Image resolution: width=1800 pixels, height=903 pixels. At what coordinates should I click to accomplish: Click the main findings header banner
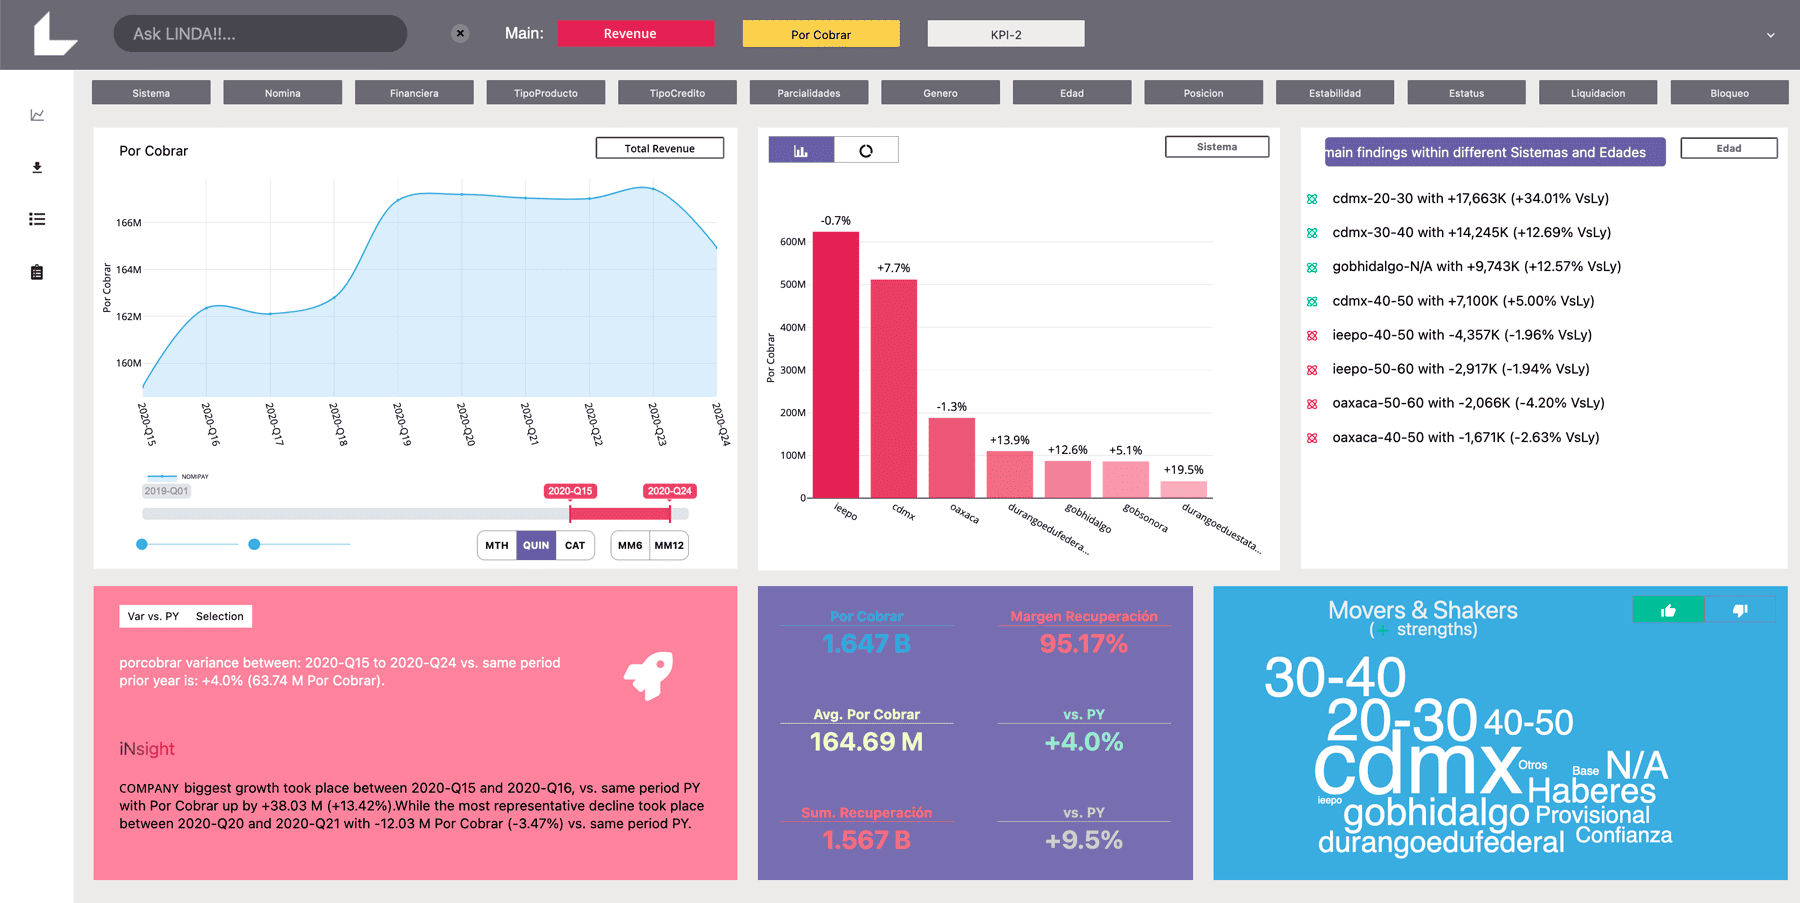pyautogui.click(x=1495, y=152)
